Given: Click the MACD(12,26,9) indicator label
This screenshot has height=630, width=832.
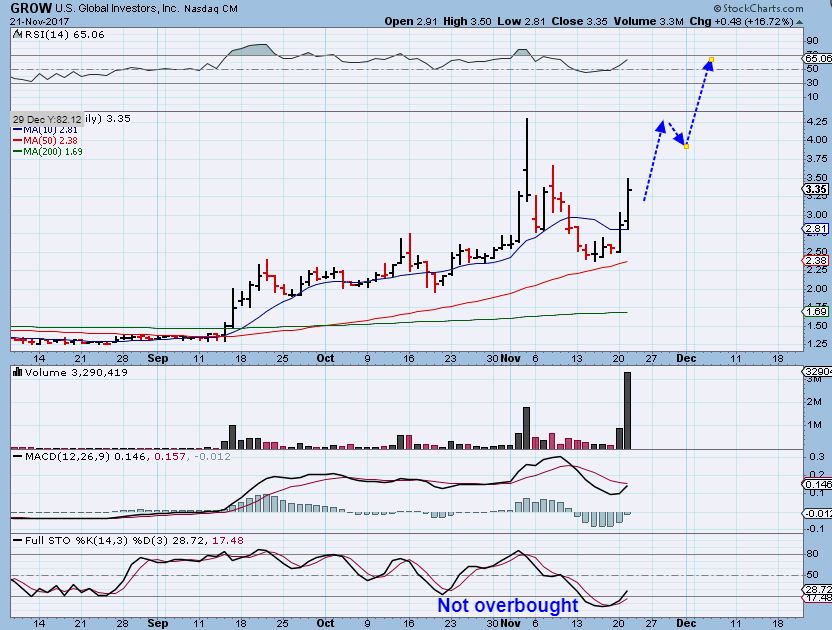Looking at the screenshot, I should [x=67, y=456].
